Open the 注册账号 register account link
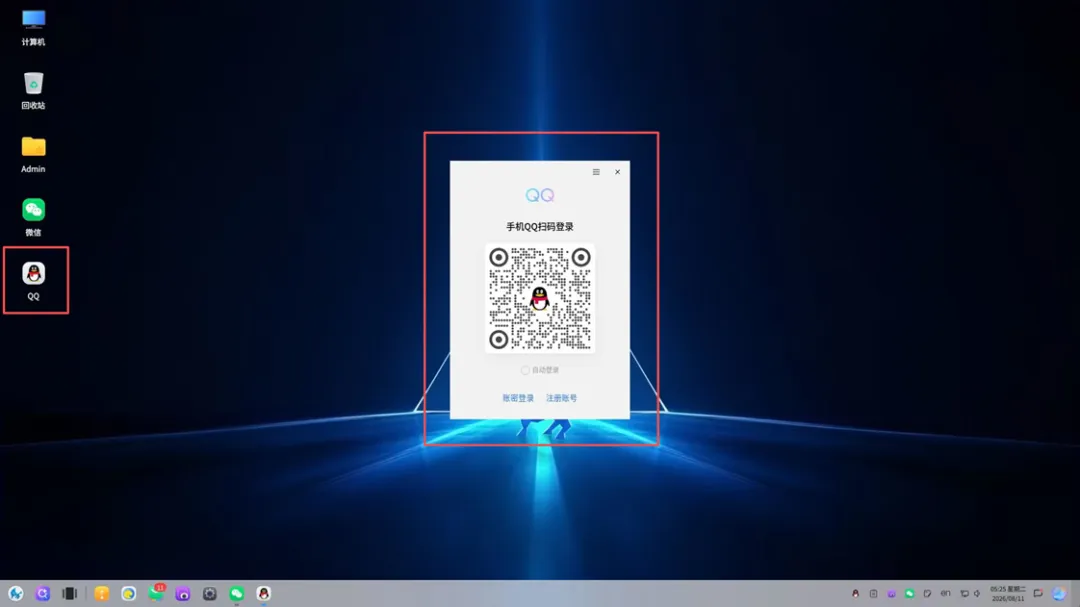The width and height of the screenshot is (1080, 607). click(561, 398)
